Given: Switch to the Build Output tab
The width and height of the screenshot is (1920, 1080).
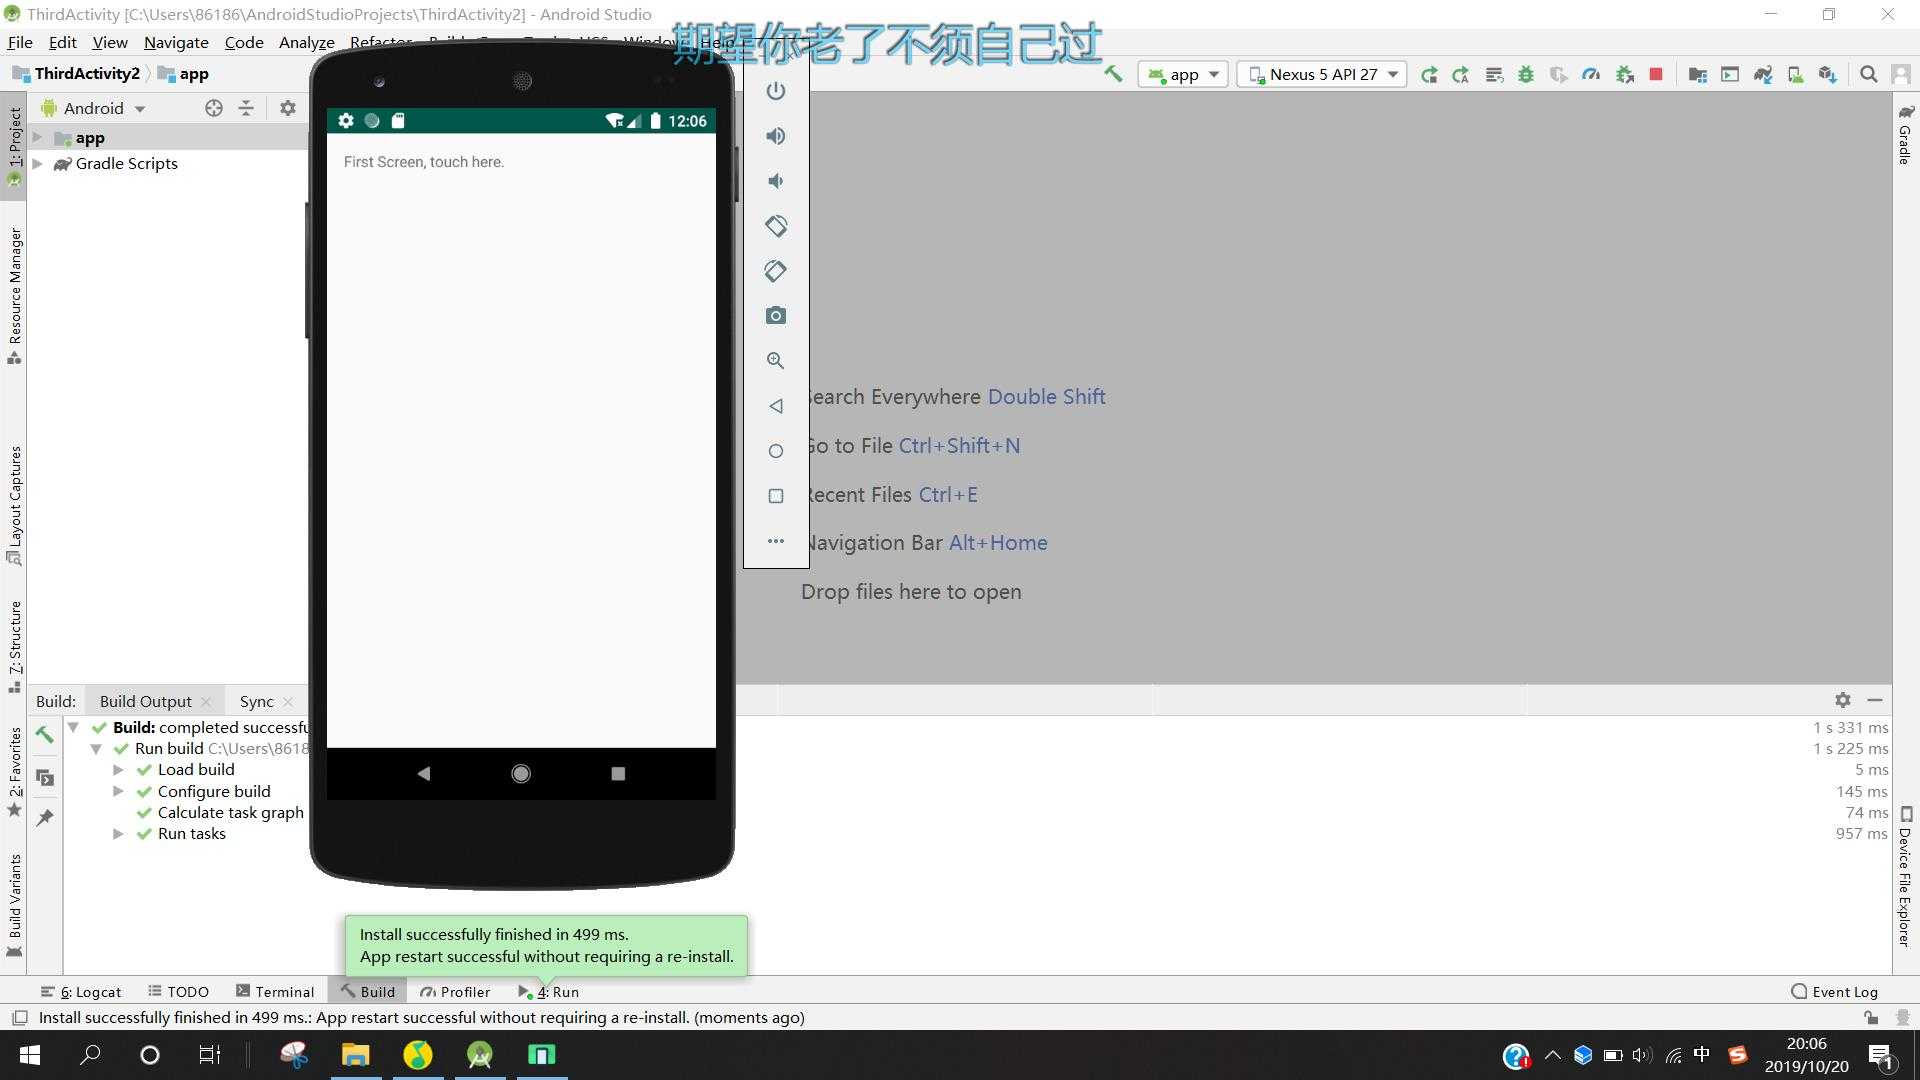Looking at the screenshot, I should (x=145, y=702).
